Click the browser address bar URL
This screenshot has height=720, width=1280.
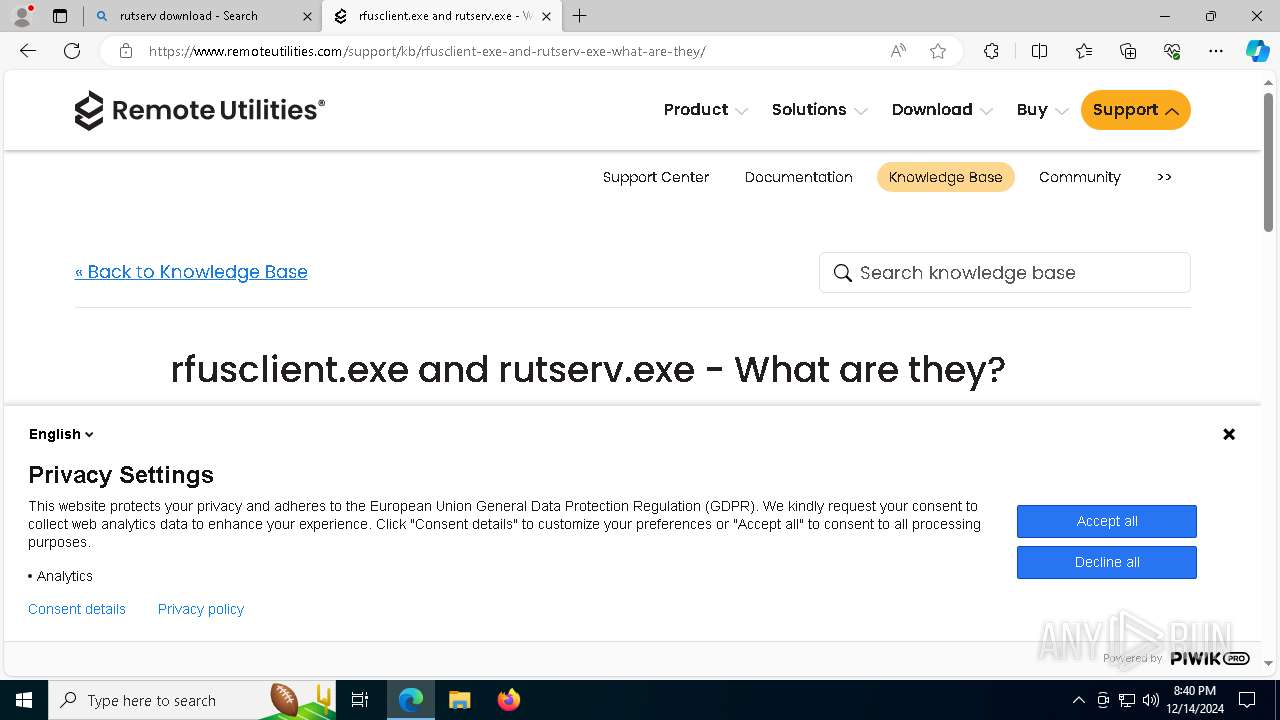[427, 51]
